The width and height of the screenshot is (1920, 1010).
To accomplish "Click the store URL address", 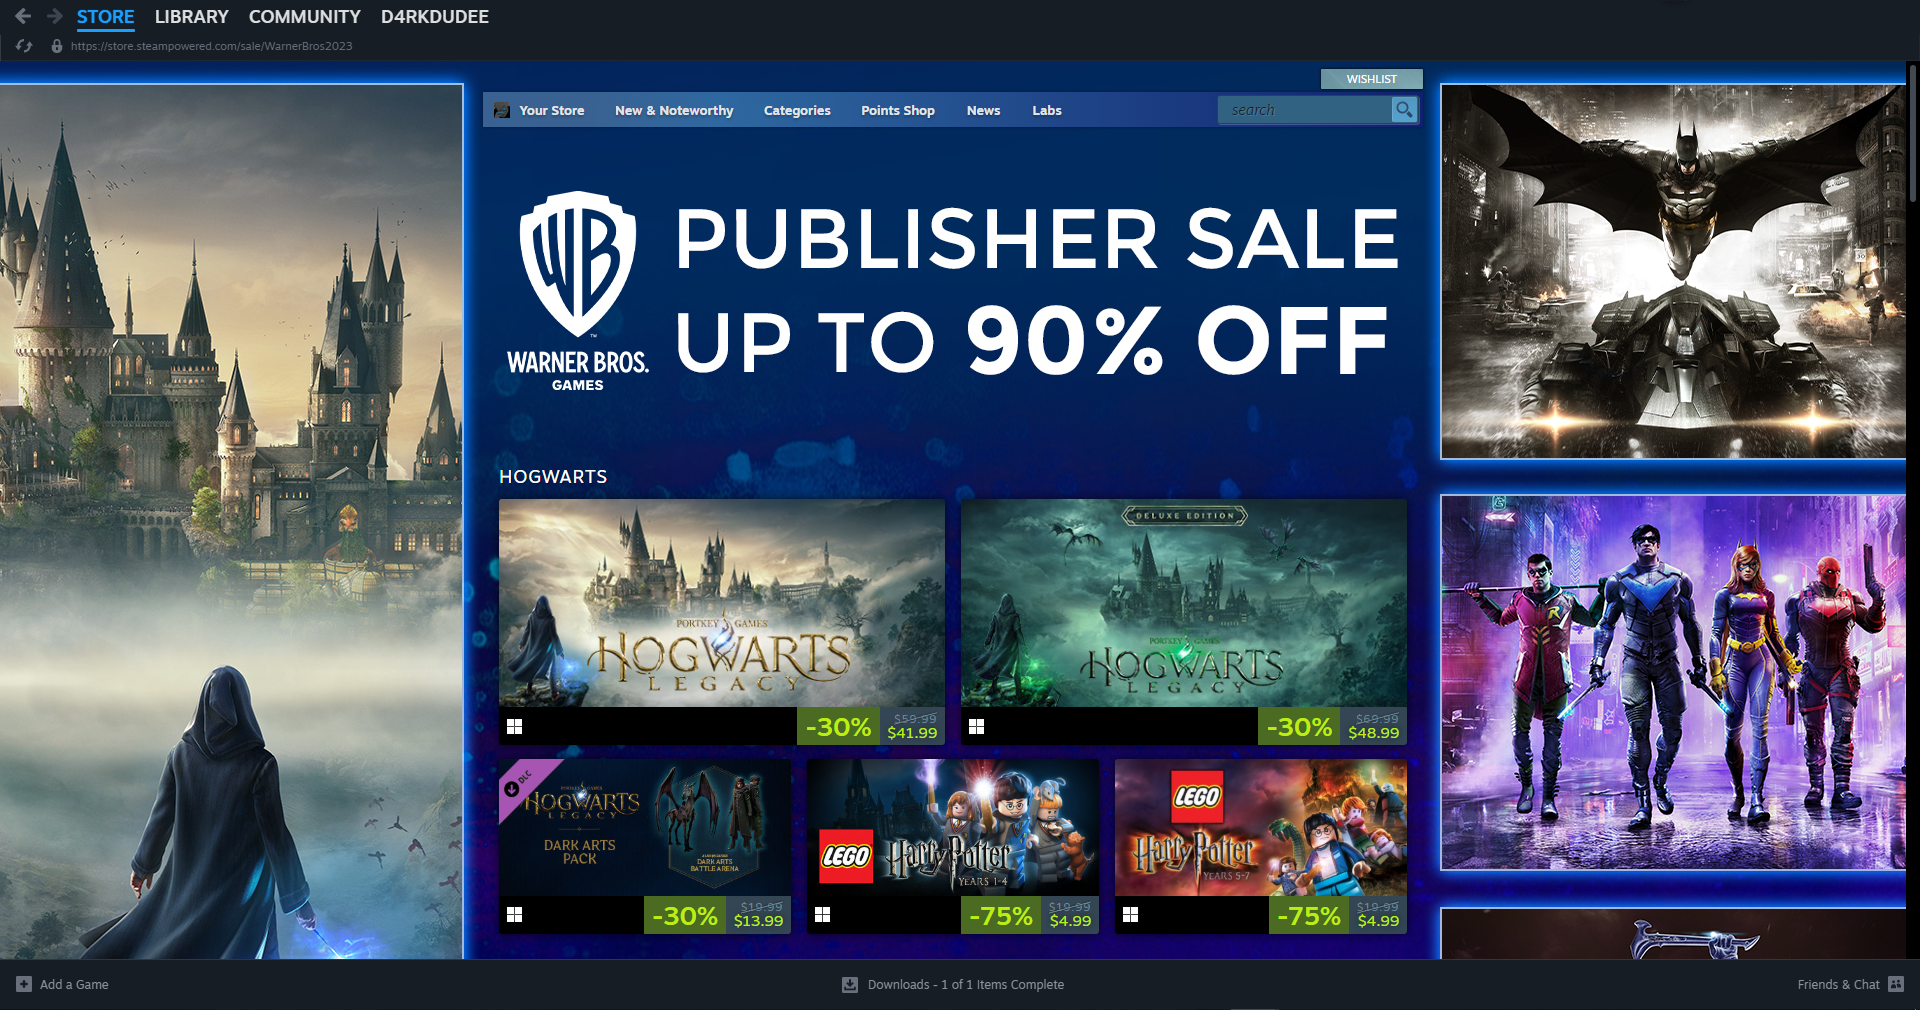I will click(x=211, y=46).
